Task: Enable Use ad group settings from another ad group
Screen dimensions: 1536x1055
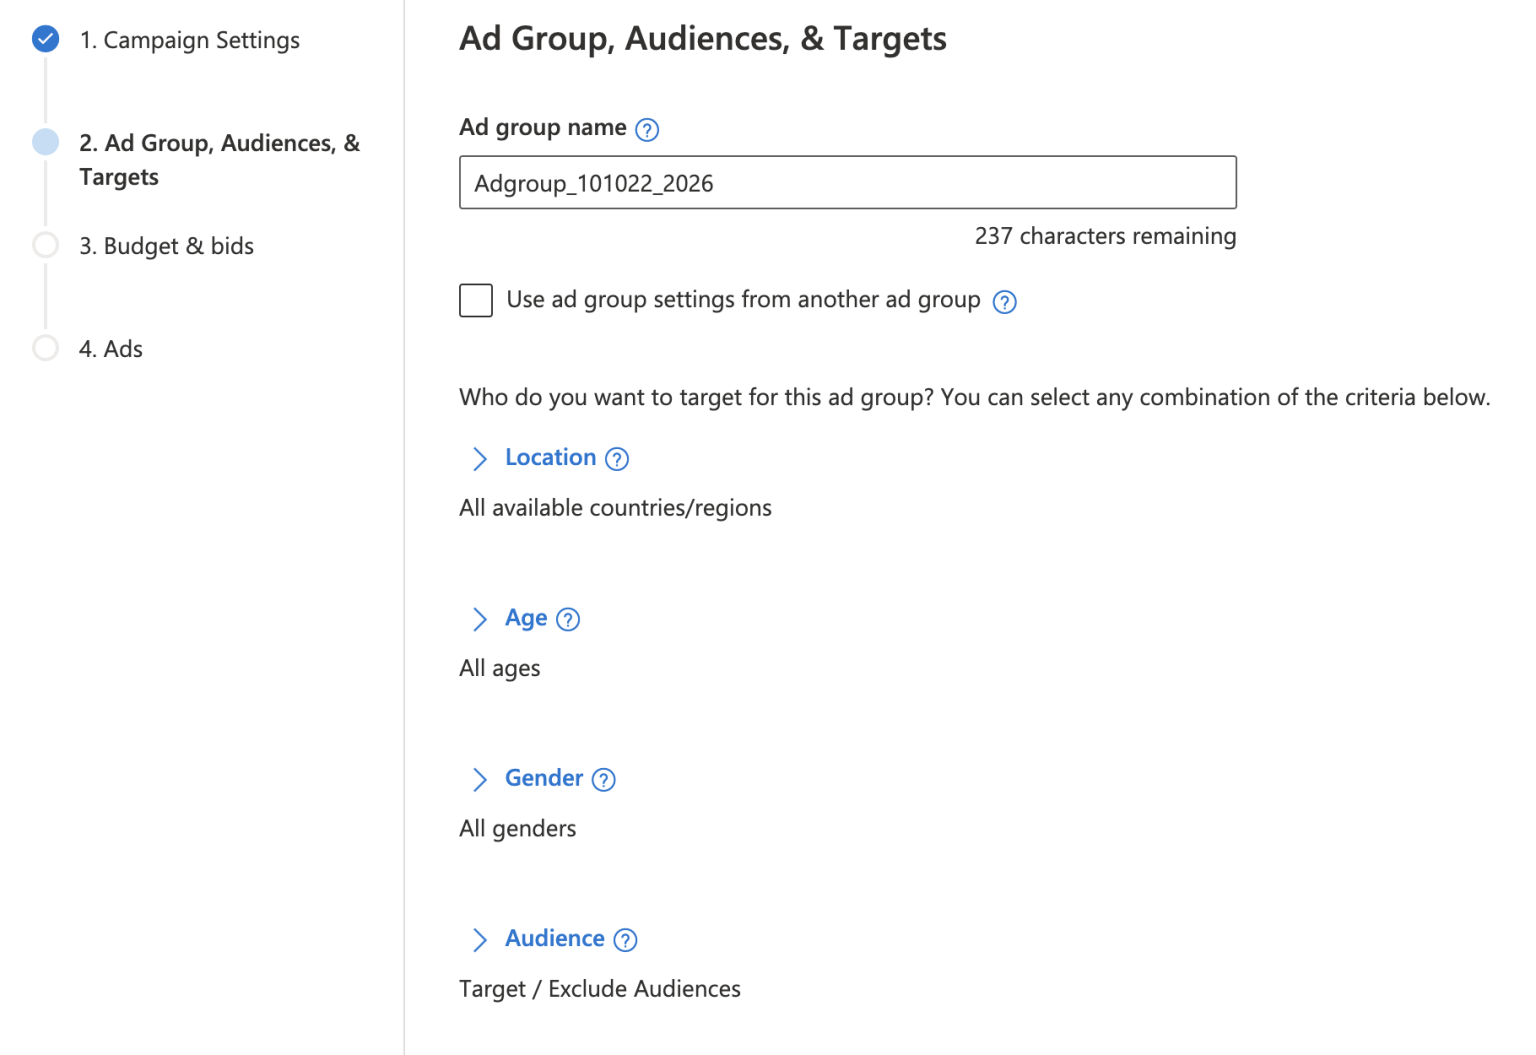Action: pyautogui.click(x=476, y=300)
